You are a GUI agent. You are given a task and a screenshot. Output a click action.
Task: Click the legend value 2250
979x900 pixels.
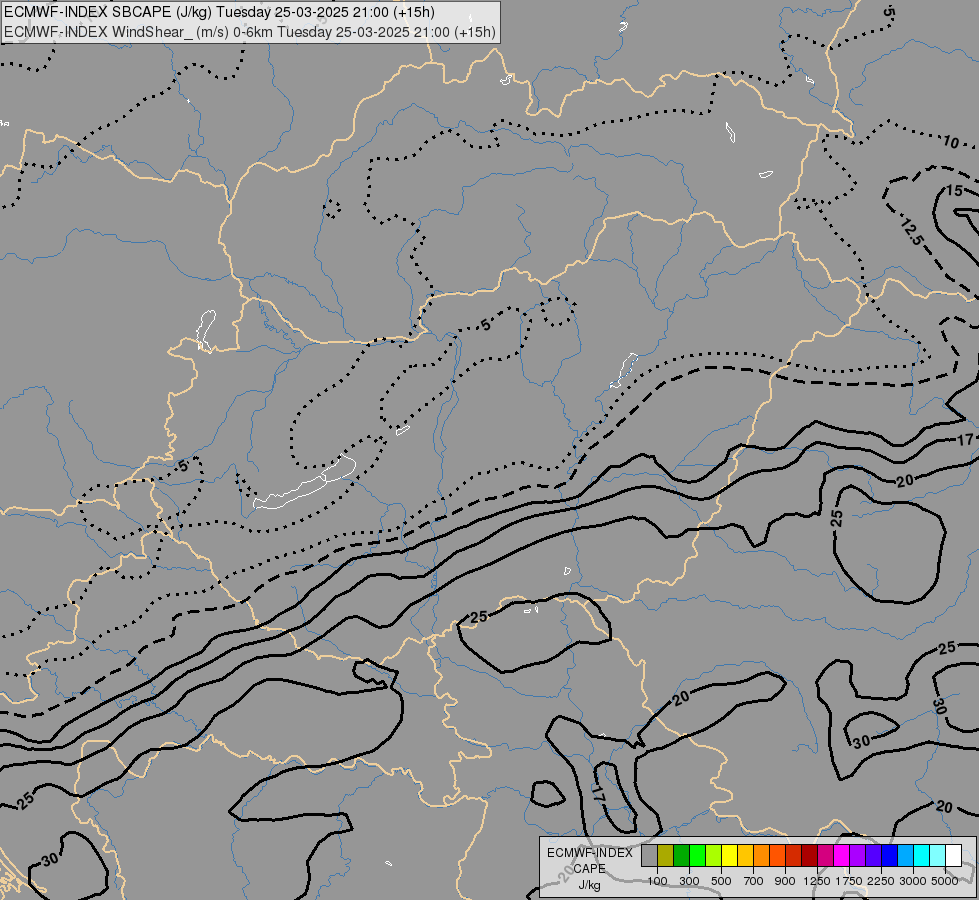881,881
